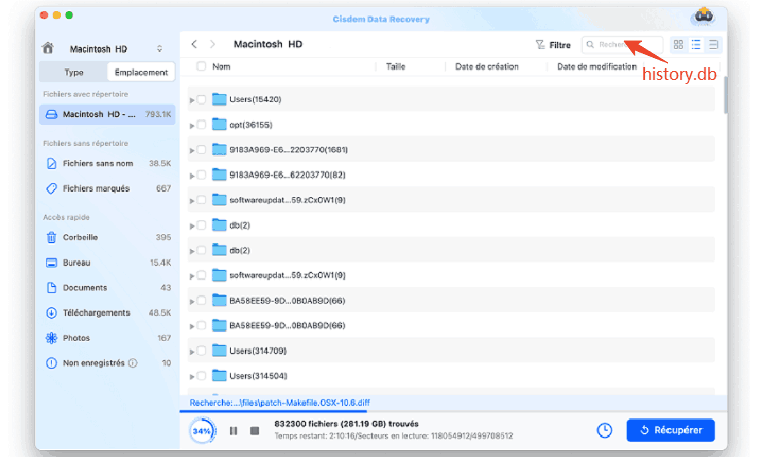Open Fichiers sans nom category

(107, 164)
